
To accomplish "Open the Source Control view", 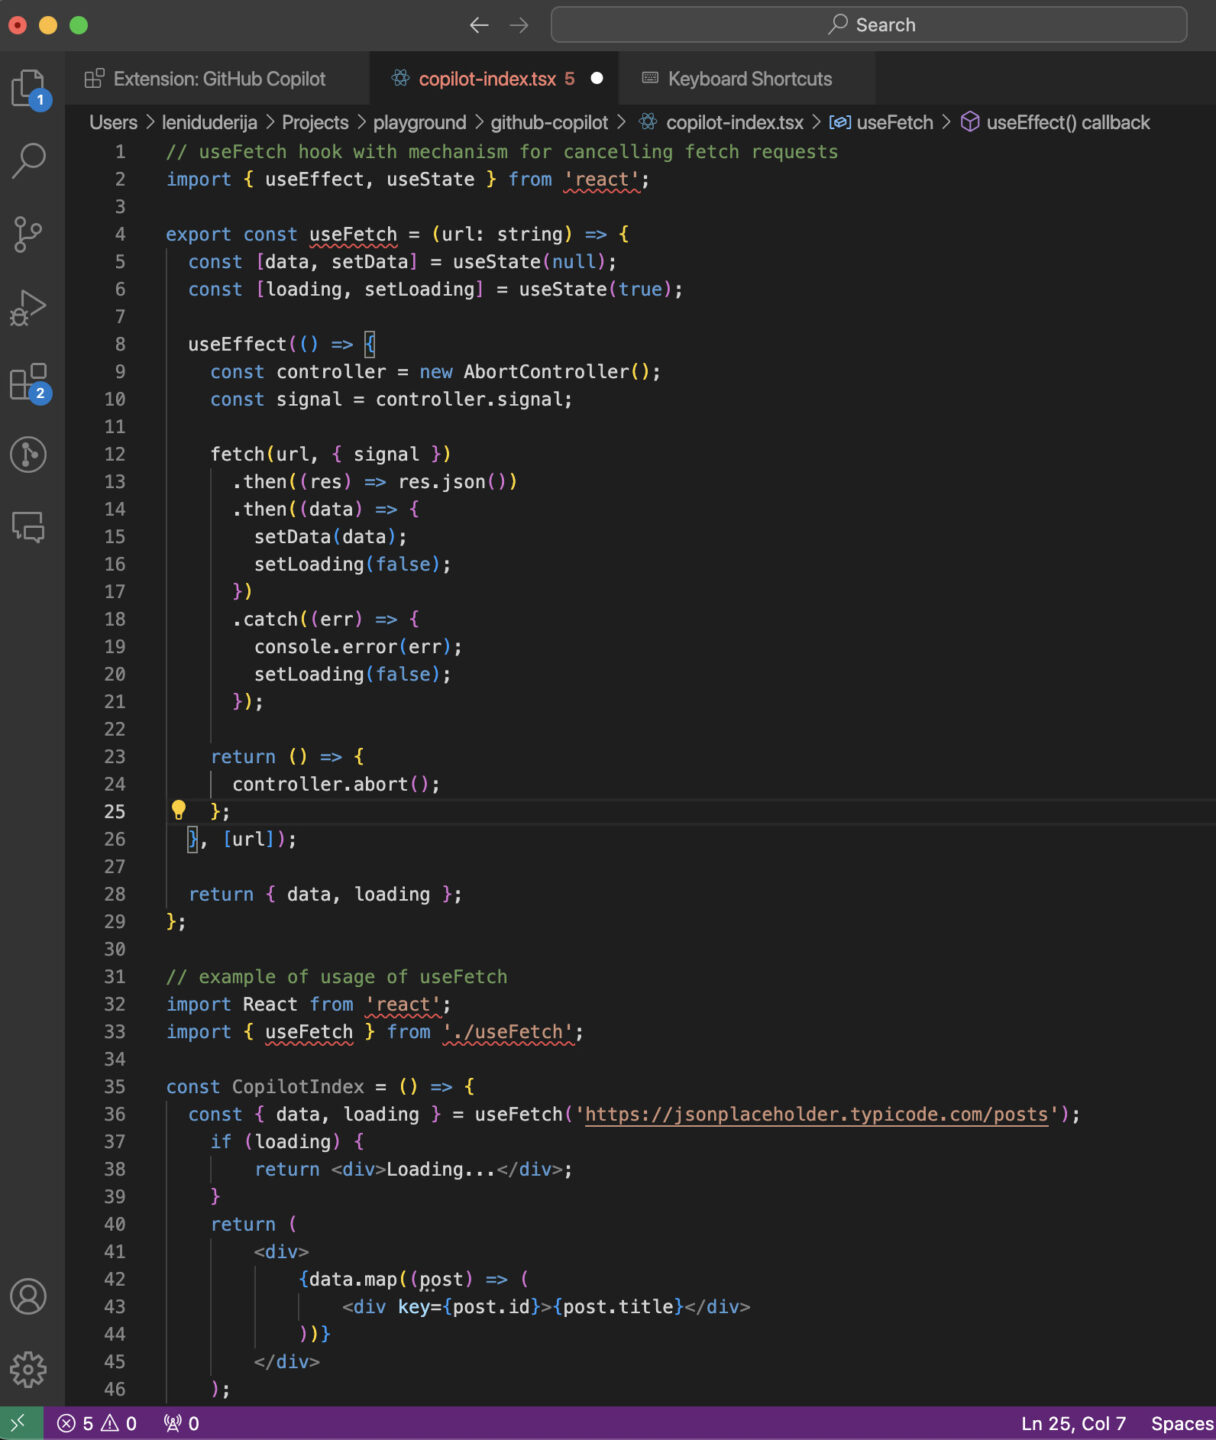I will click(x=29, y=233).
